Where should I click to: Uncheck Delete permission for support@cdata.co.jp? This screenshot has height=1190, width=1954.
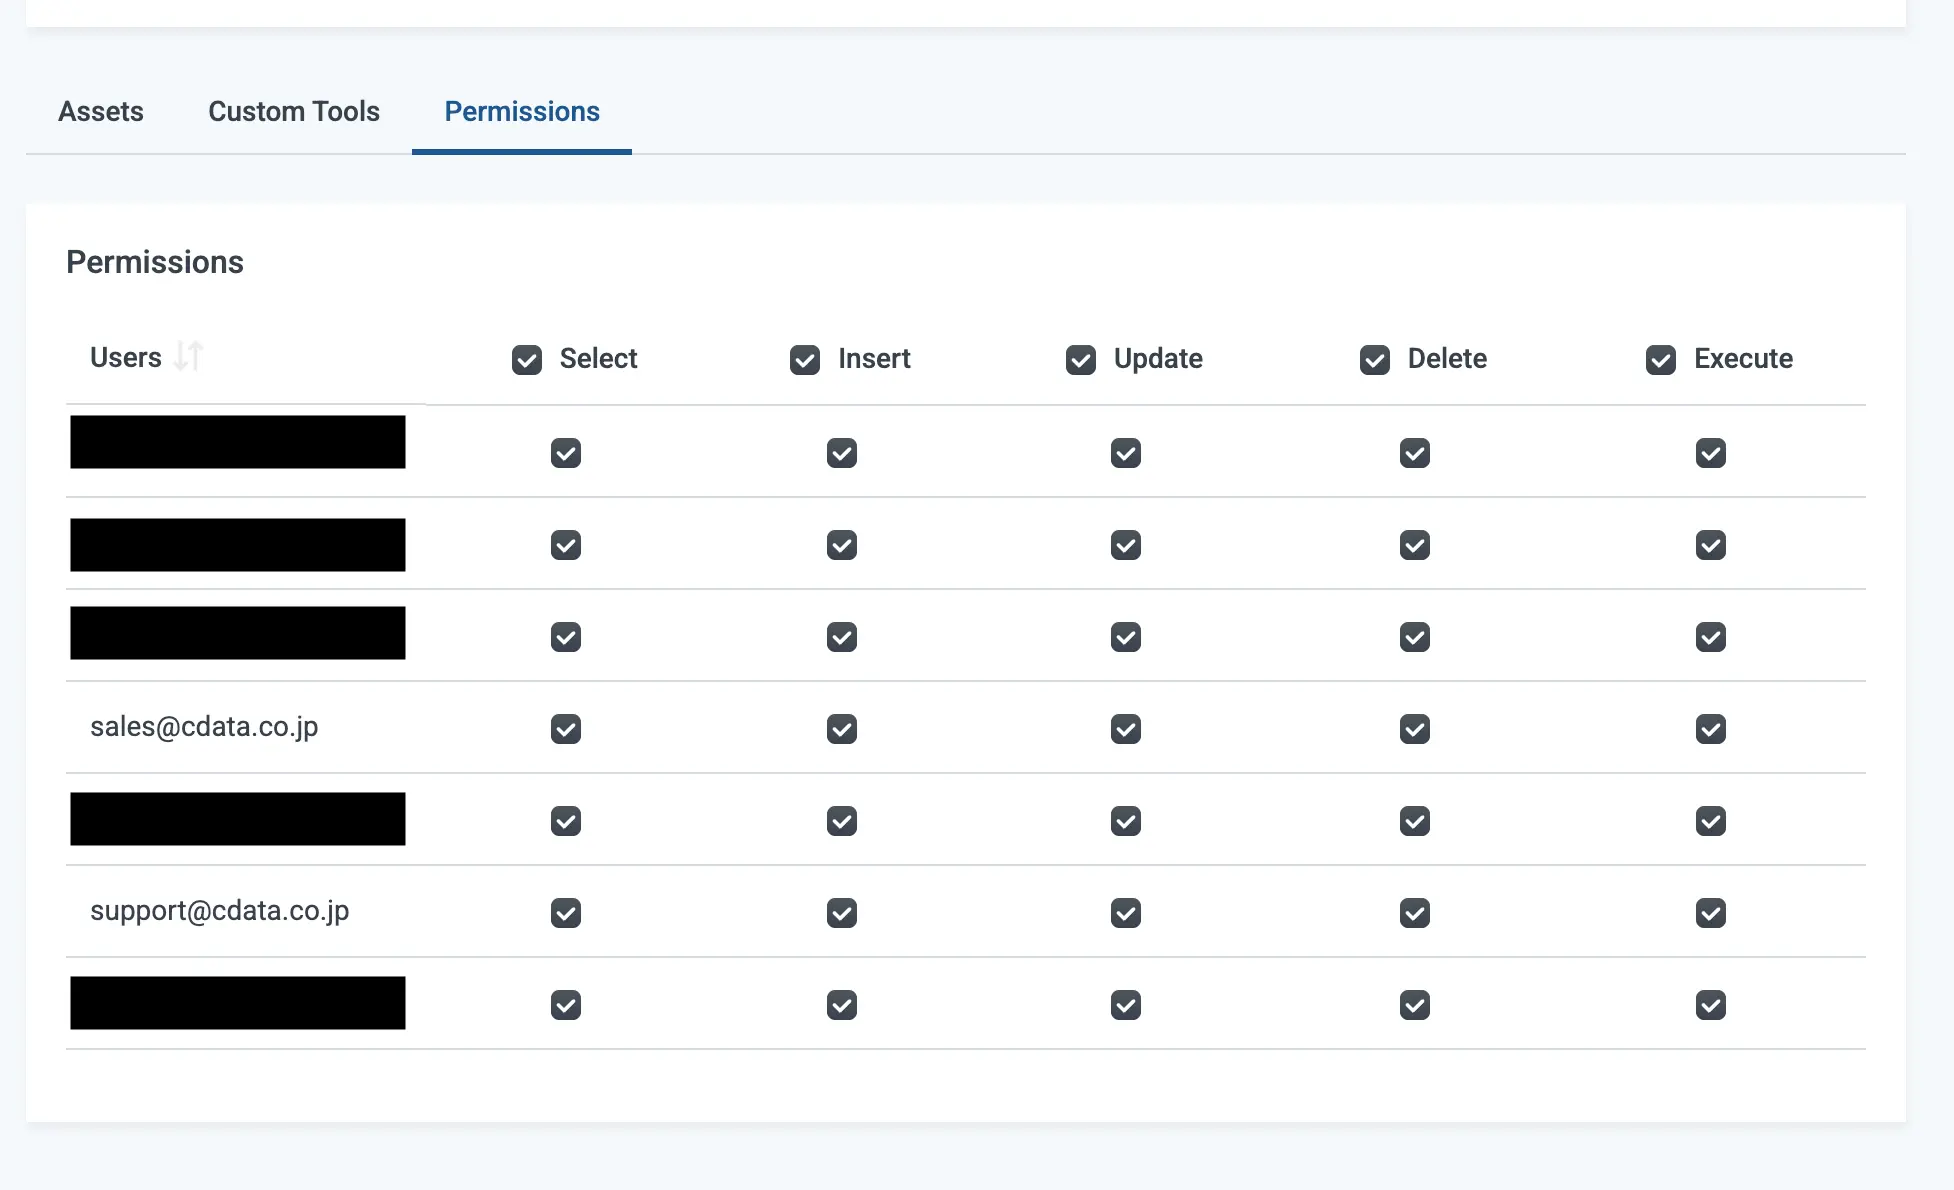click(x=1415, y=913)
